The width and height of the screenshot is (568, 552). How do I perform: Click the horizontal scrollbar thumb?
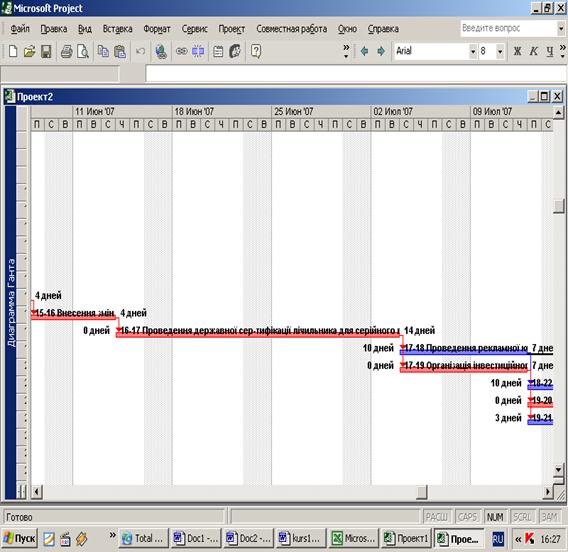422,492
